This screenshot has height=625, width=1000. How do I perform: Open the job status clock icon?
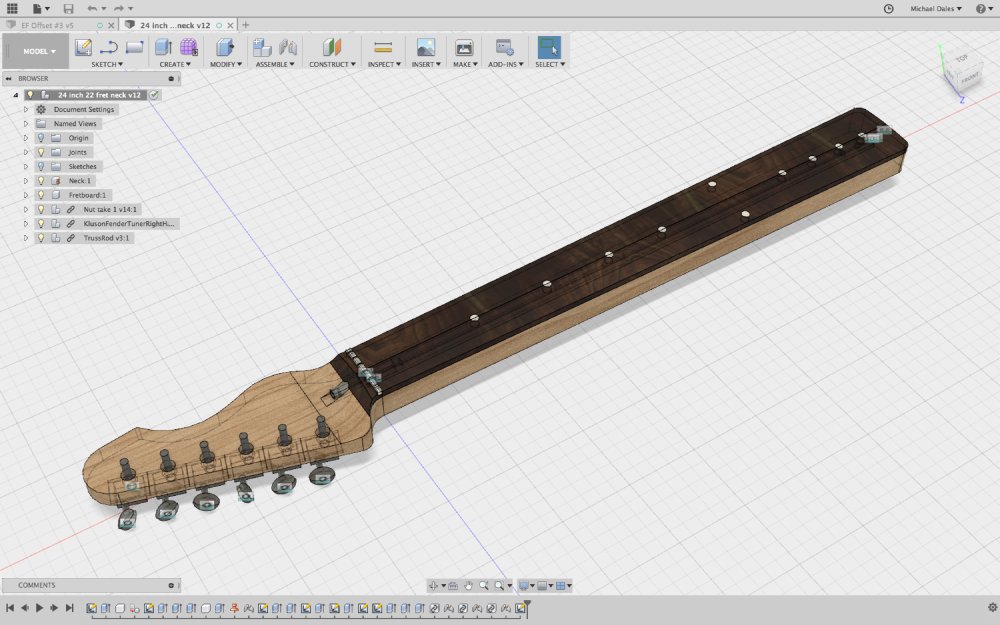point(888,8)
